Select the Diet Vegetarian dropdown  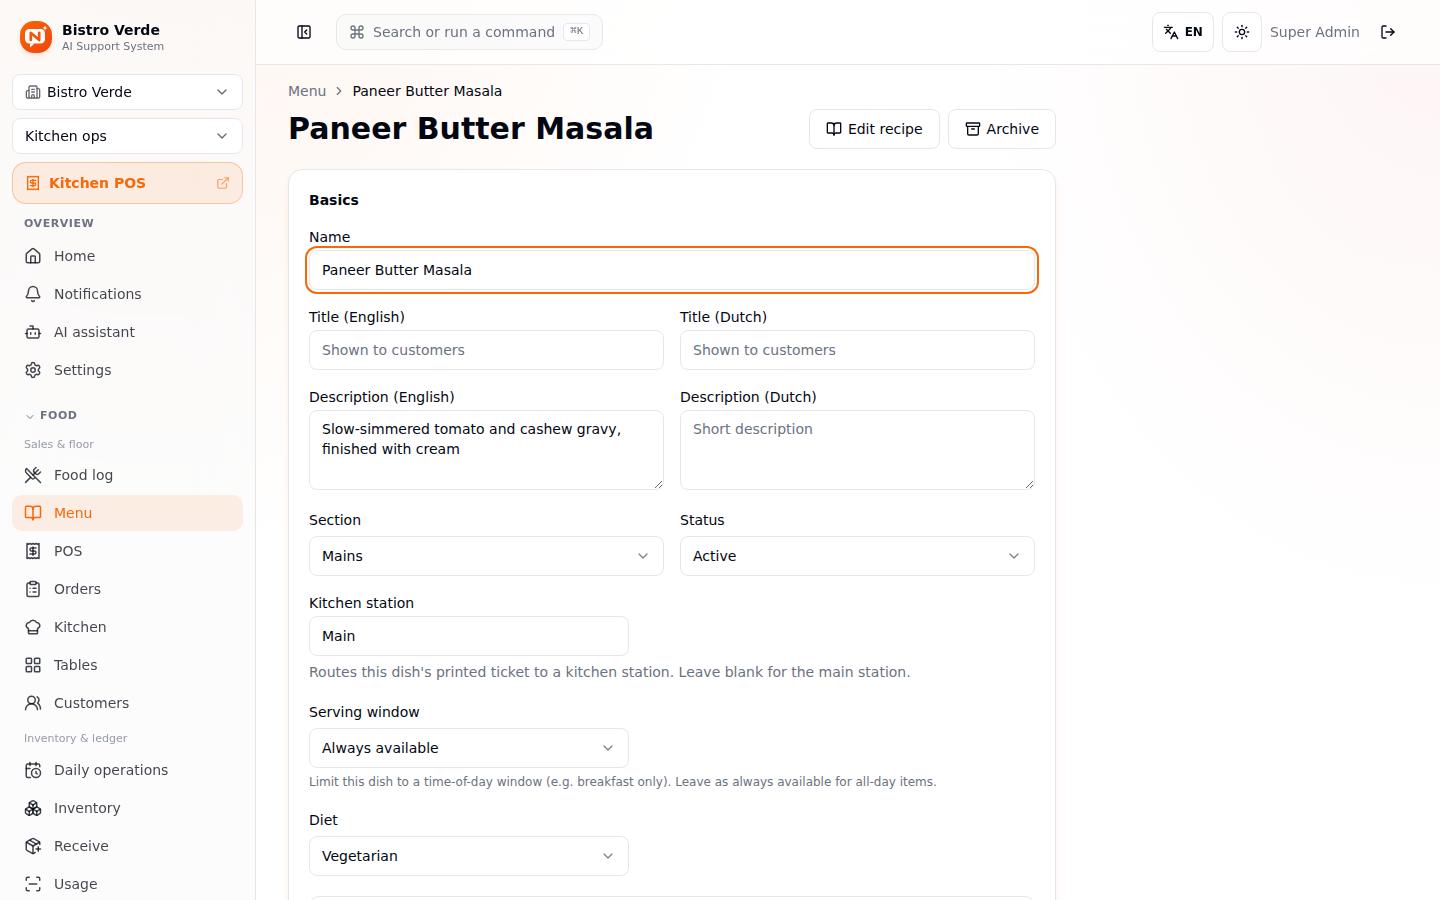tap(469, 856)
